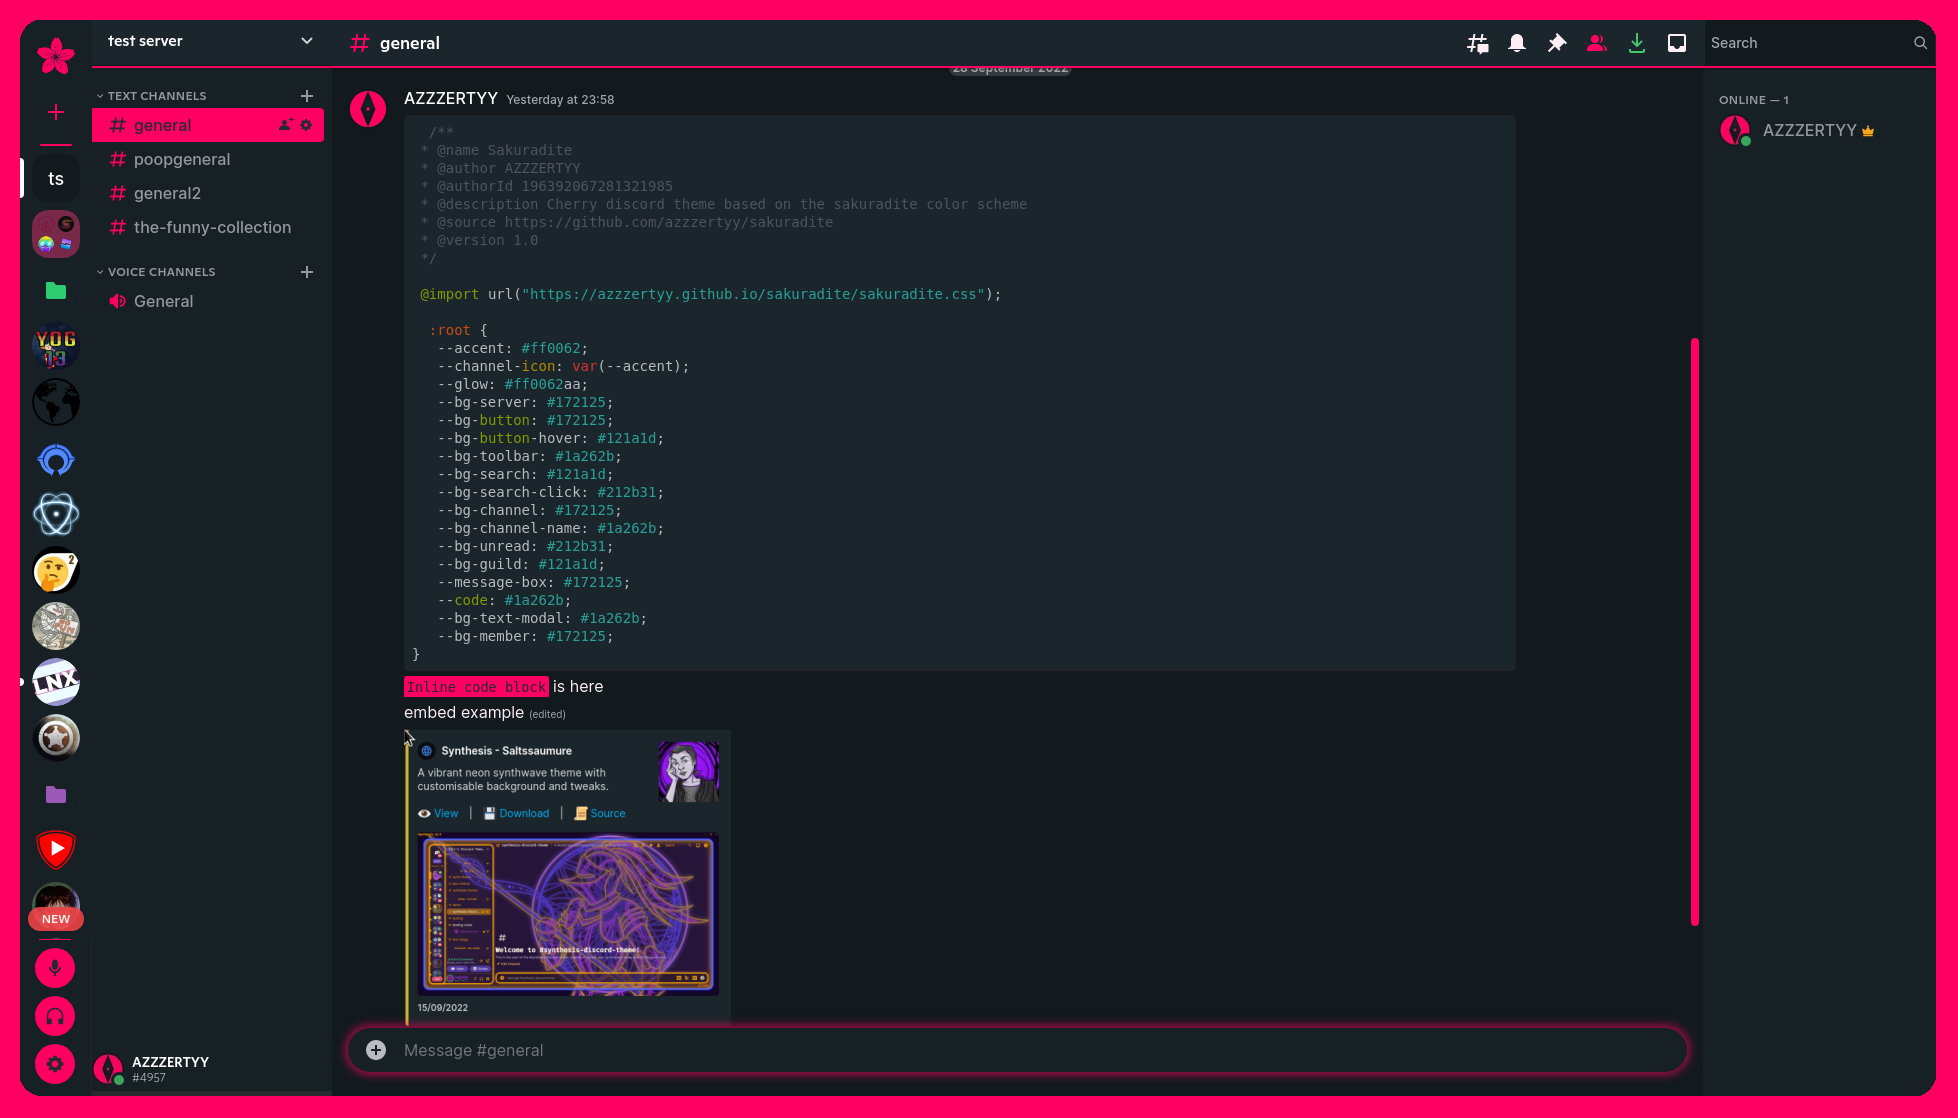Open the inbox icon
This screenshot has height=1118, width=1958.
1677,43
